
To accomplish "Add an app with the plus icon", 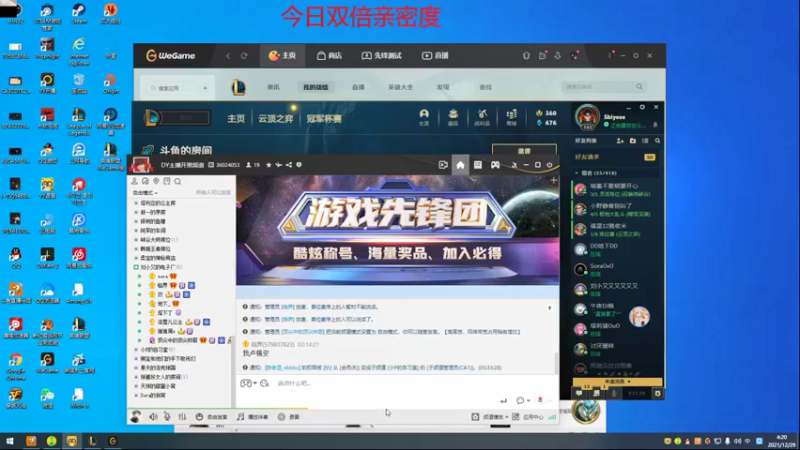I will pyautogui.click(x=205, y=88).
